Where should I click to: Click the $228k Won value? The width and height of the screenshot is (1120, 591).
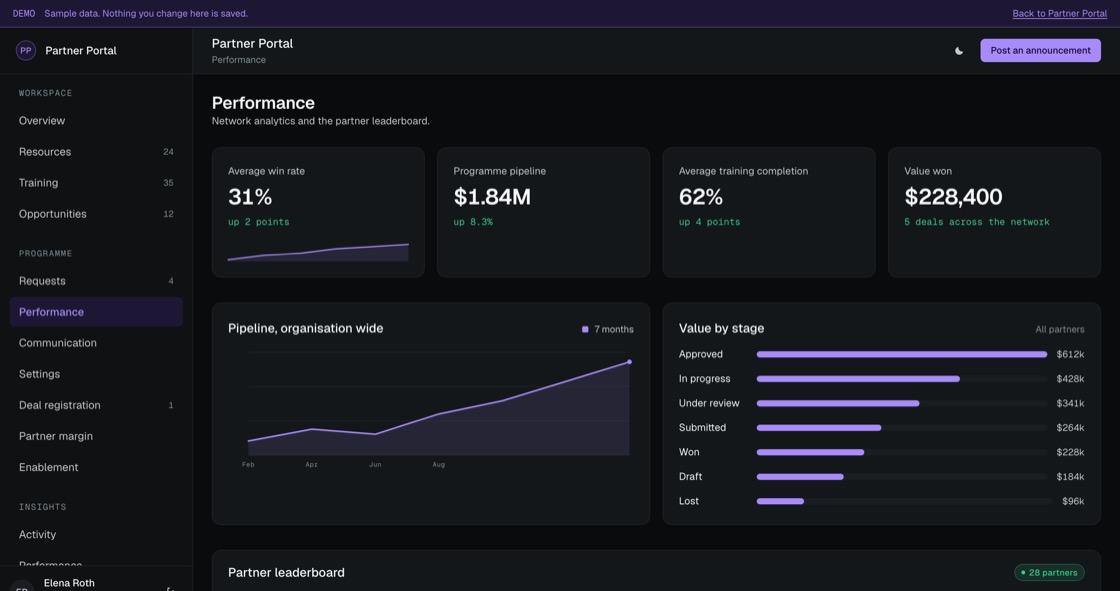click(x=1070, y=452)
